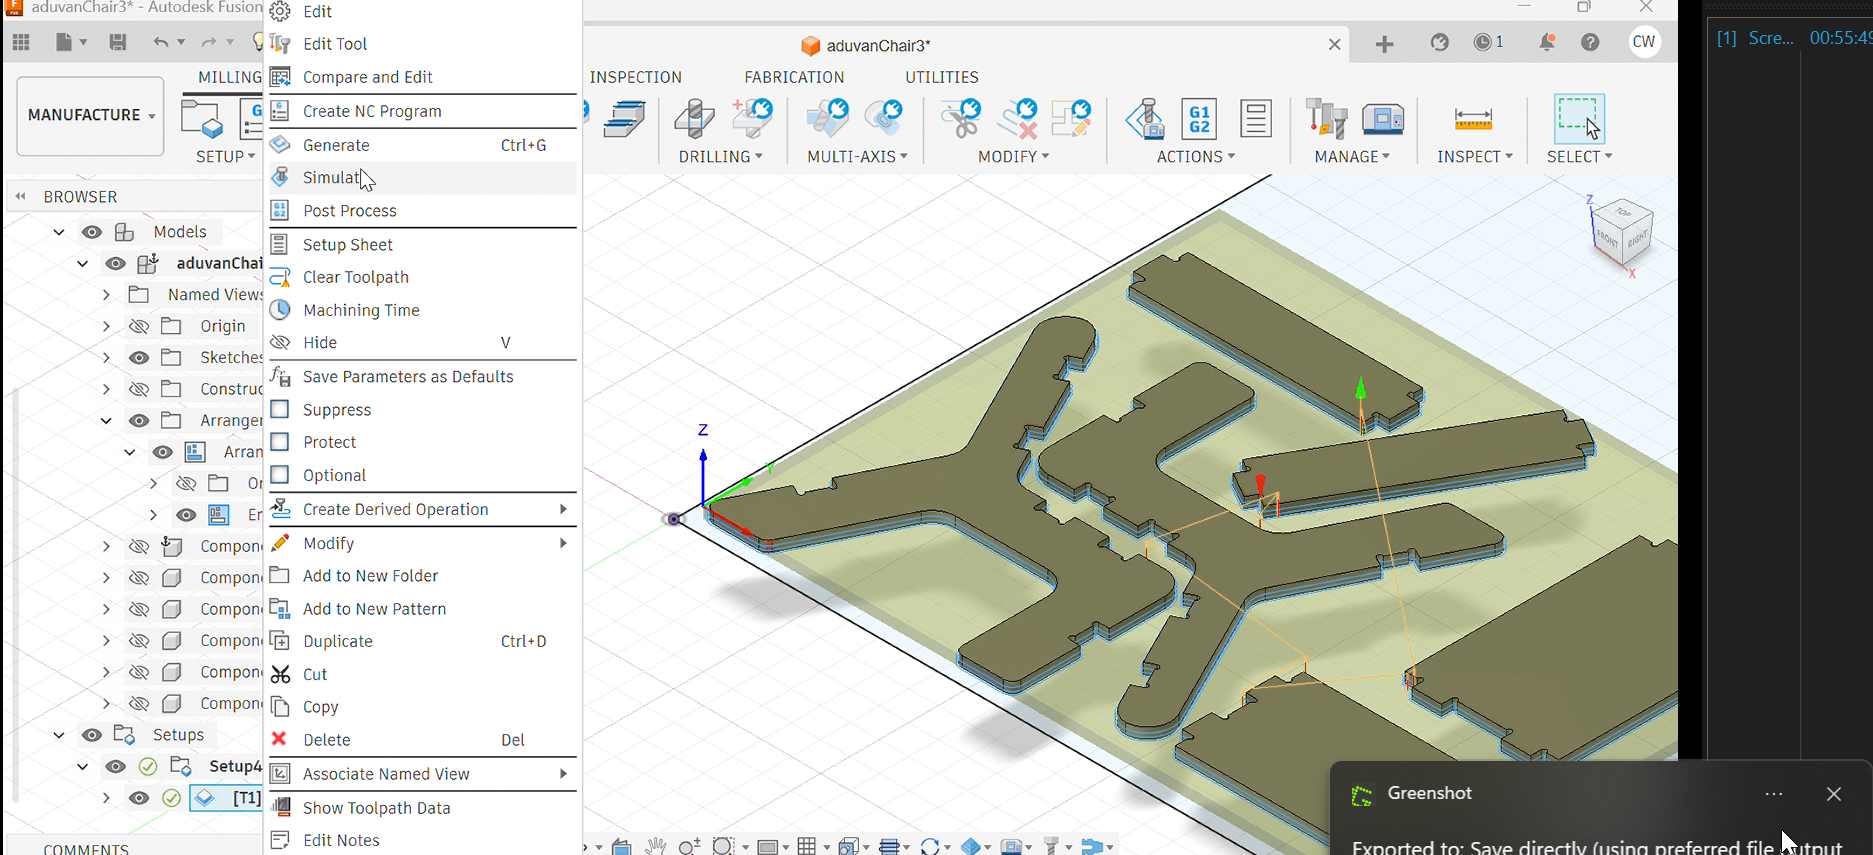Screen dimensions: 1873x855
Task: Enable the Suppress checkbox
Action: click(280, 410)
